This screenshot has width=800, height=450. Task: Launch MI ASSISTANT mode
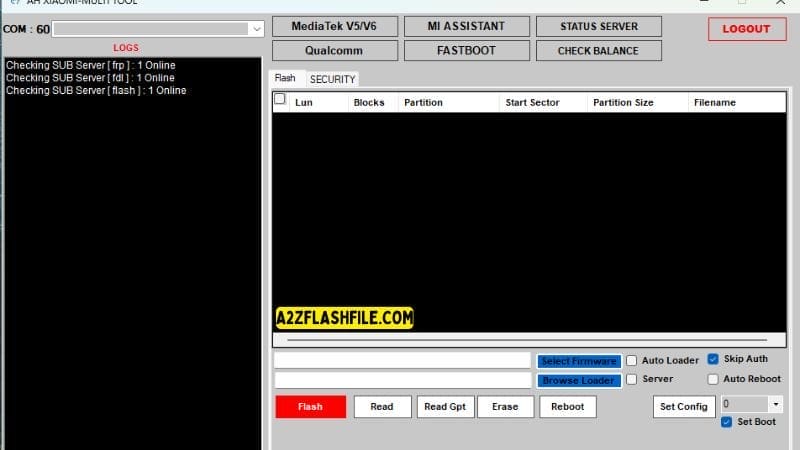click(x=466, y=27)
